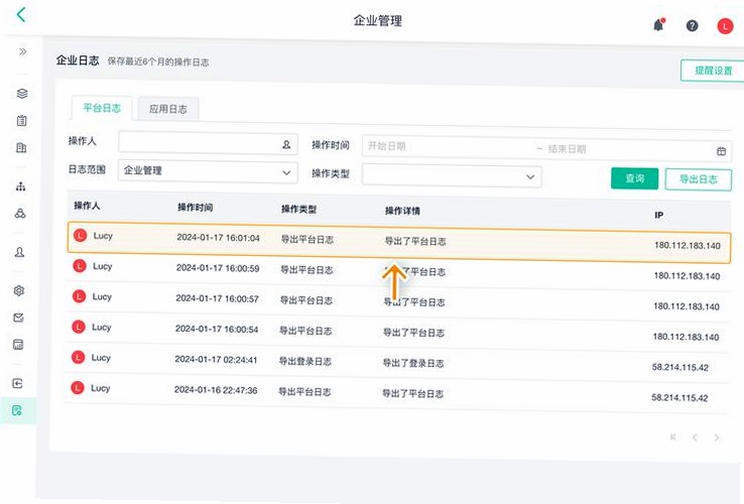Click Lucy avatar in 02:24:41 row
Image resolution: width=744 pixels, height=504 pixels.
tap(78, 357)
